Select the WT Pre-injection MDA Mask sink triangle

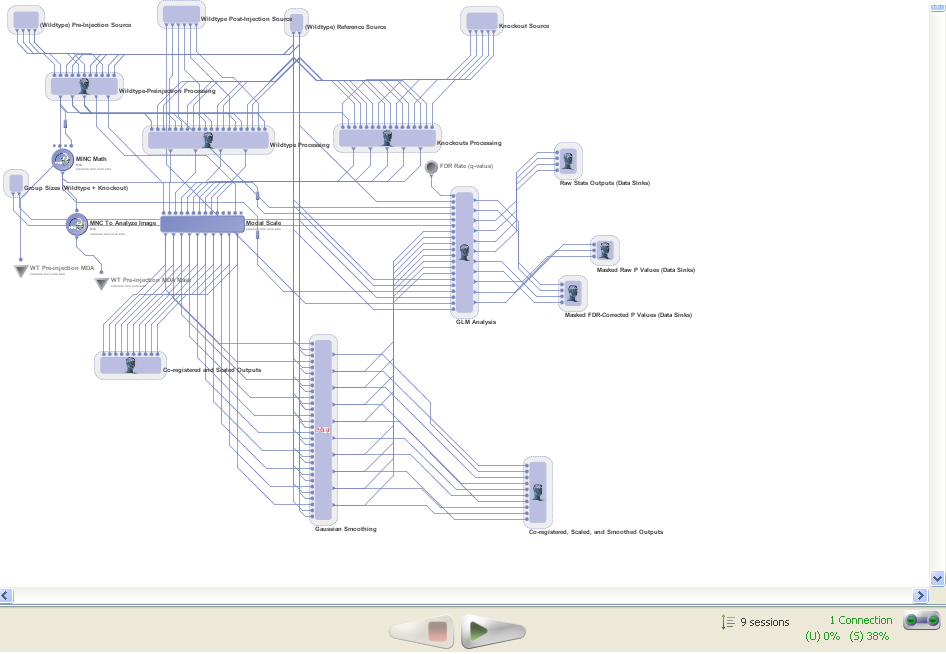pos(101,284)
